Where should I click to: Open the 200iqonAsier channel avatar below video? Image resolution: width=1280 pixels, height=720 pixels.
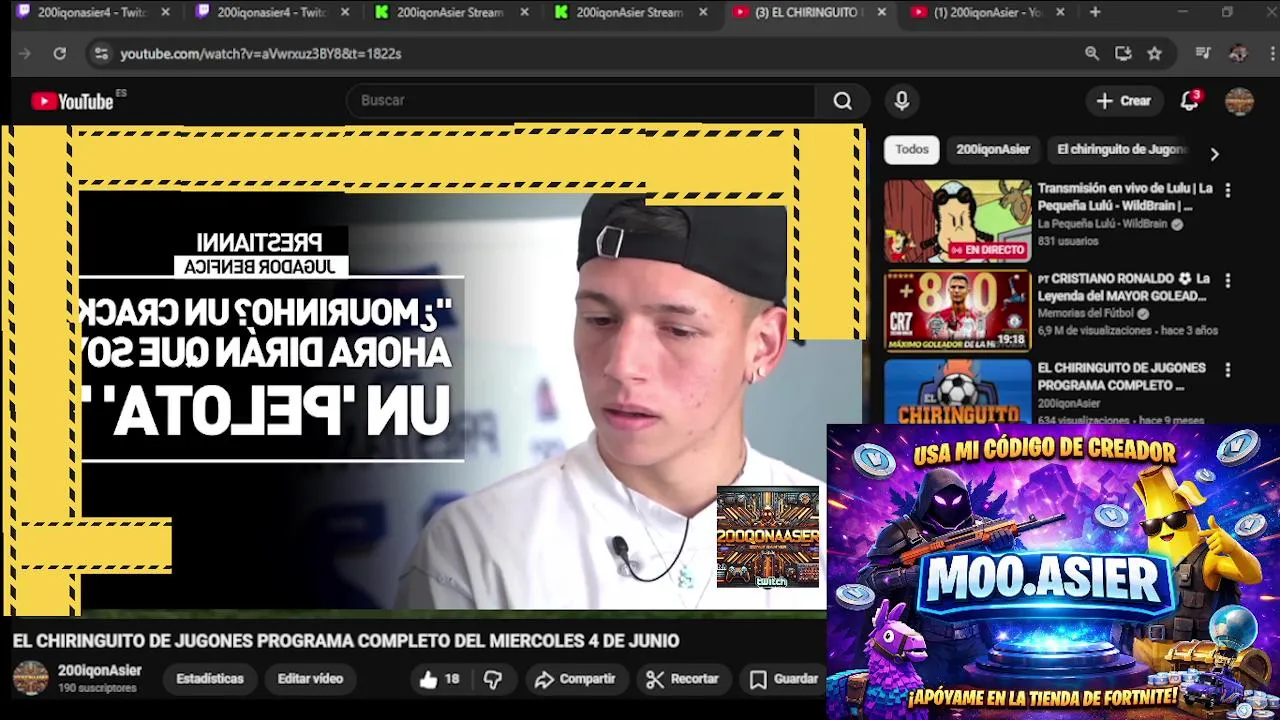coord(30,678)
